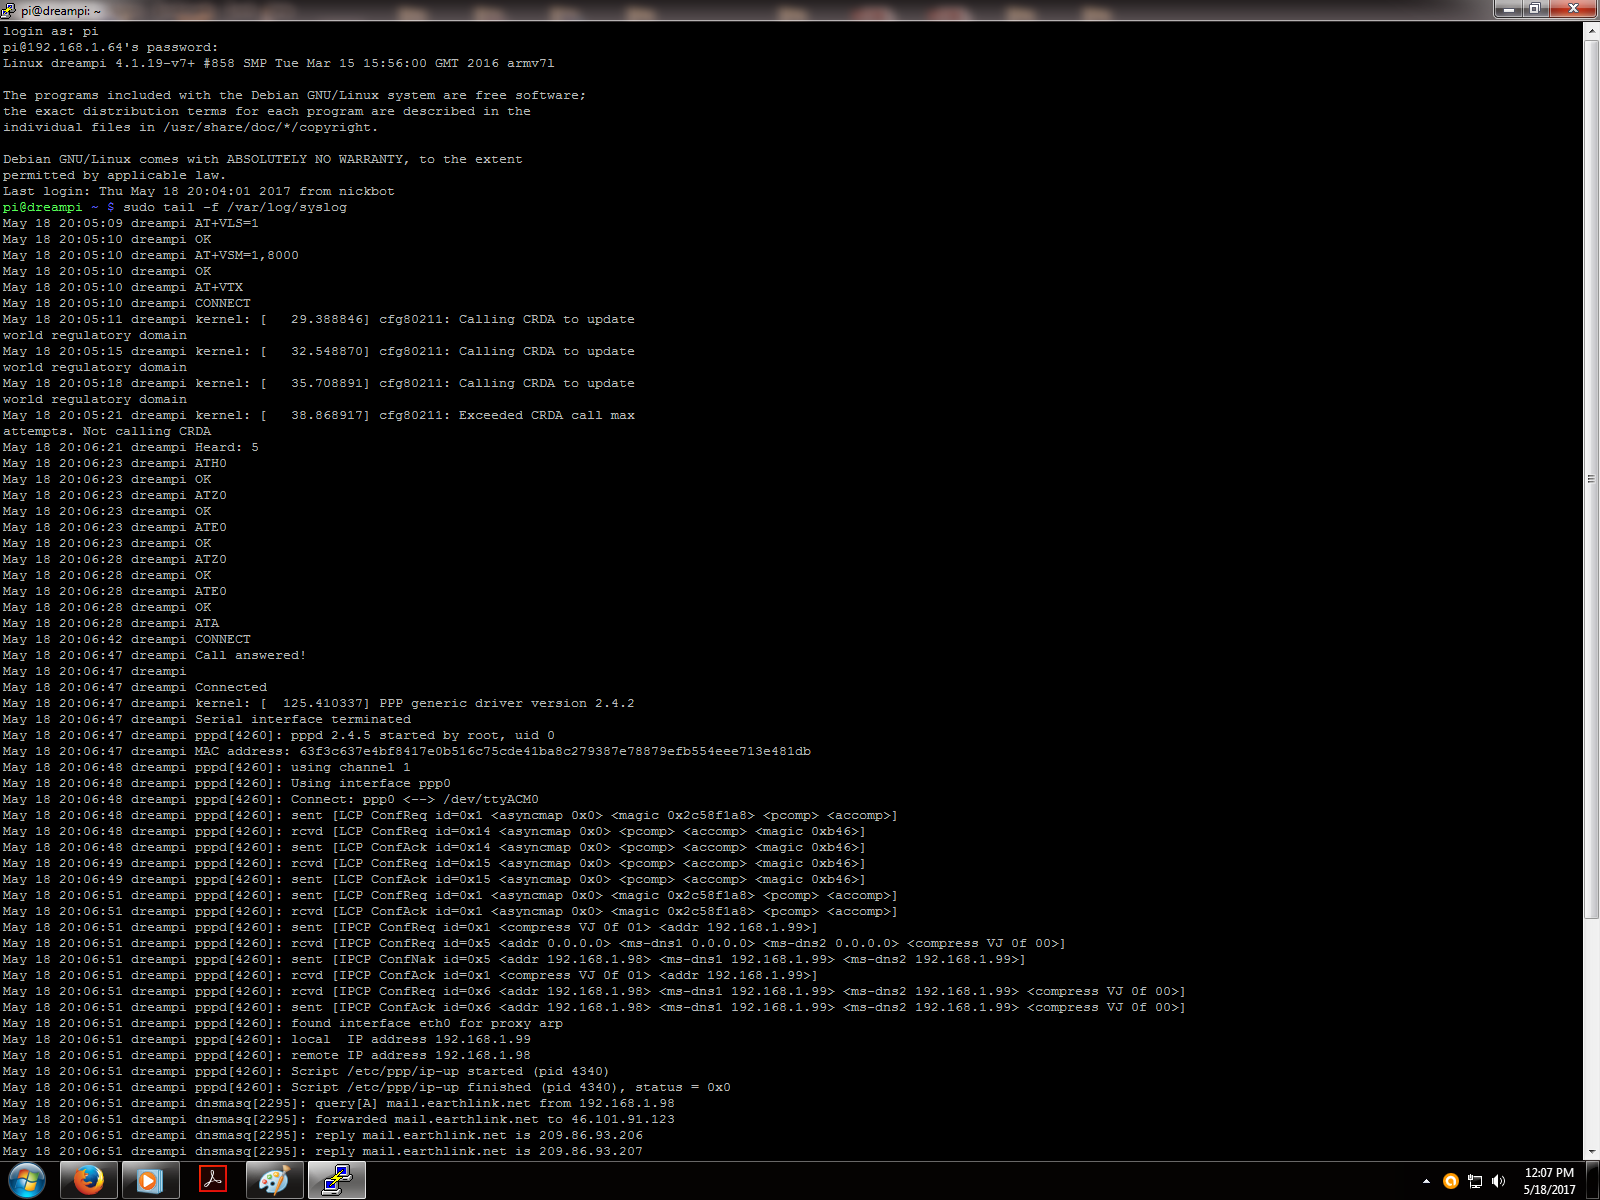Click the scrollbar up arrow
Screen dimensions: 1600x1200
click(x=1591, y=31)
